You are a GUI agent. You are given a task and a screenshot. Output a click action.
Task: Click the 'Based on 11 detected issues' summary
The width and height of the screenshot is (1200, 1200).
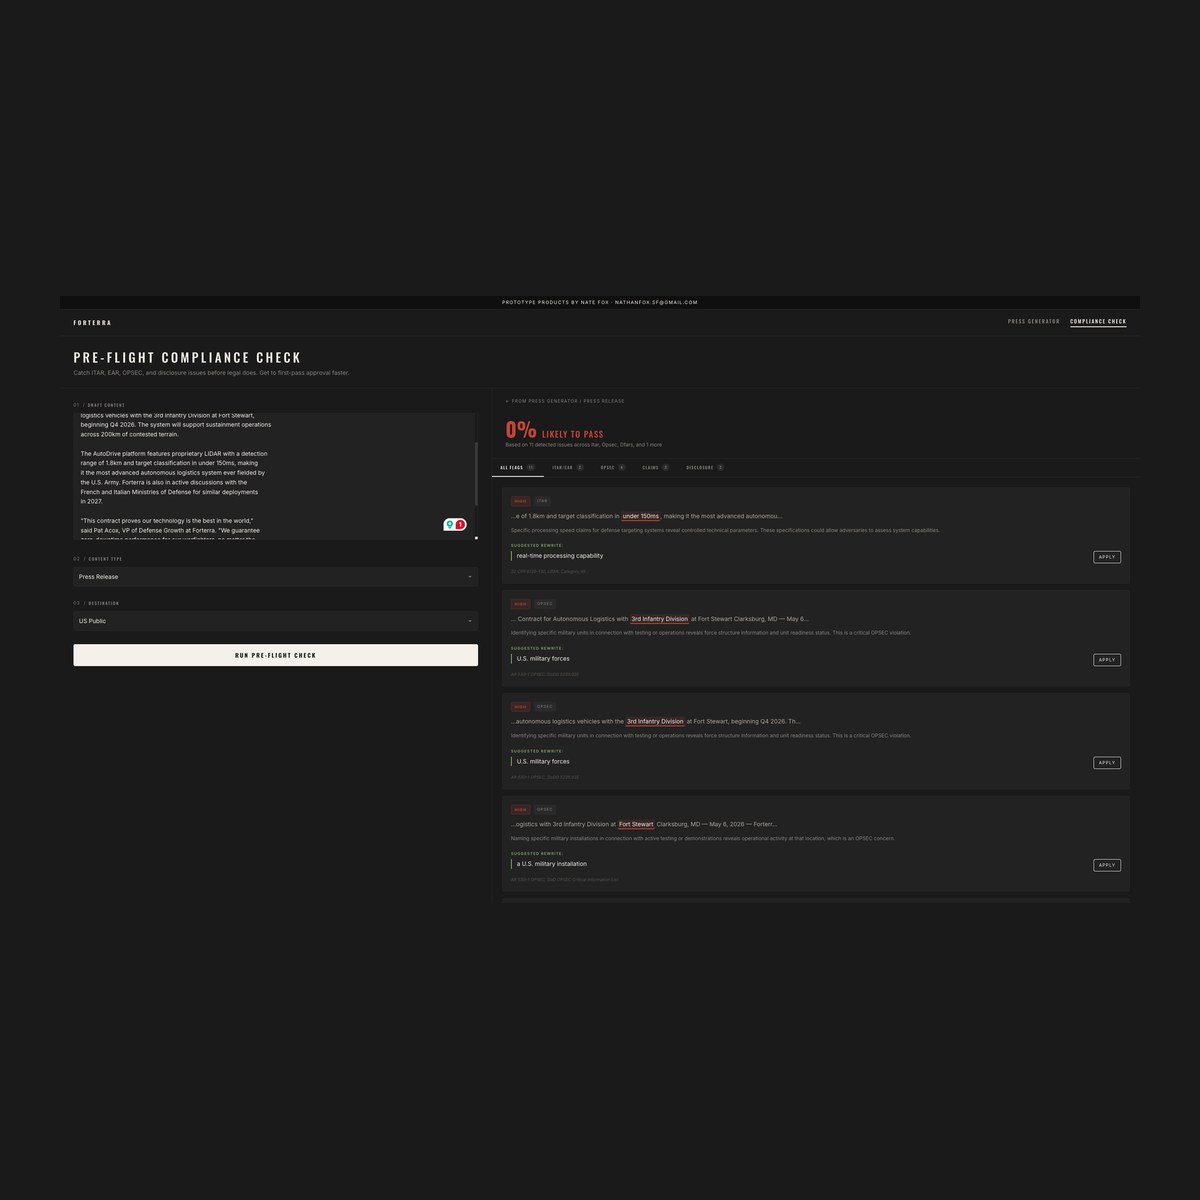coord(583,445)
